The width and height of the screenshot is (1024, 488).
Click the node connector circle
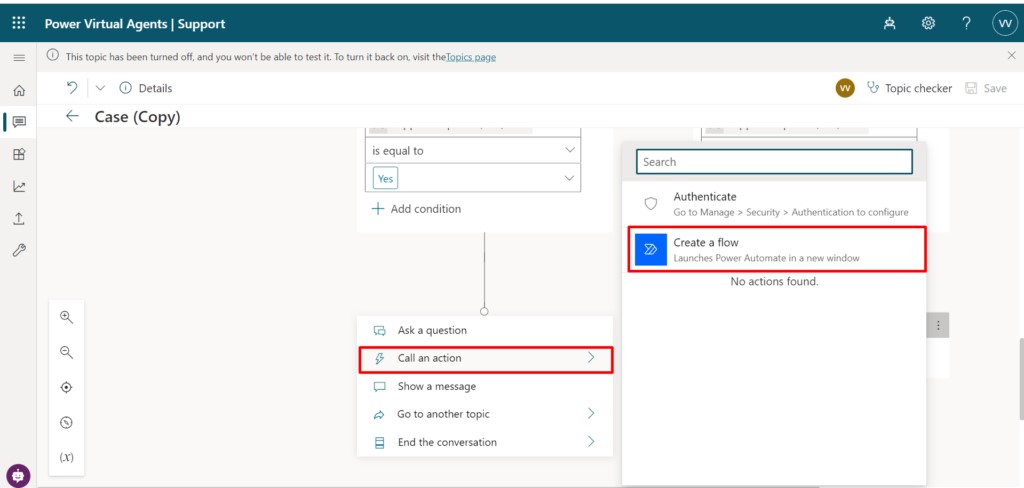(484, 312)
